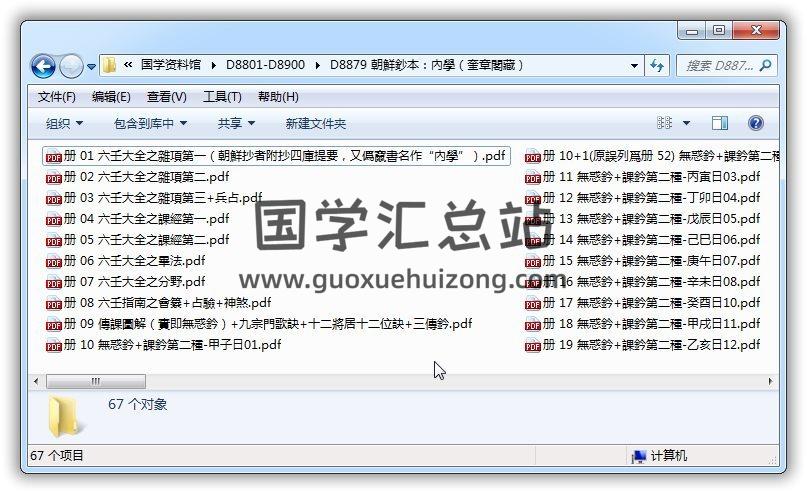Open the 共享 dropdown

coord(236,124)
